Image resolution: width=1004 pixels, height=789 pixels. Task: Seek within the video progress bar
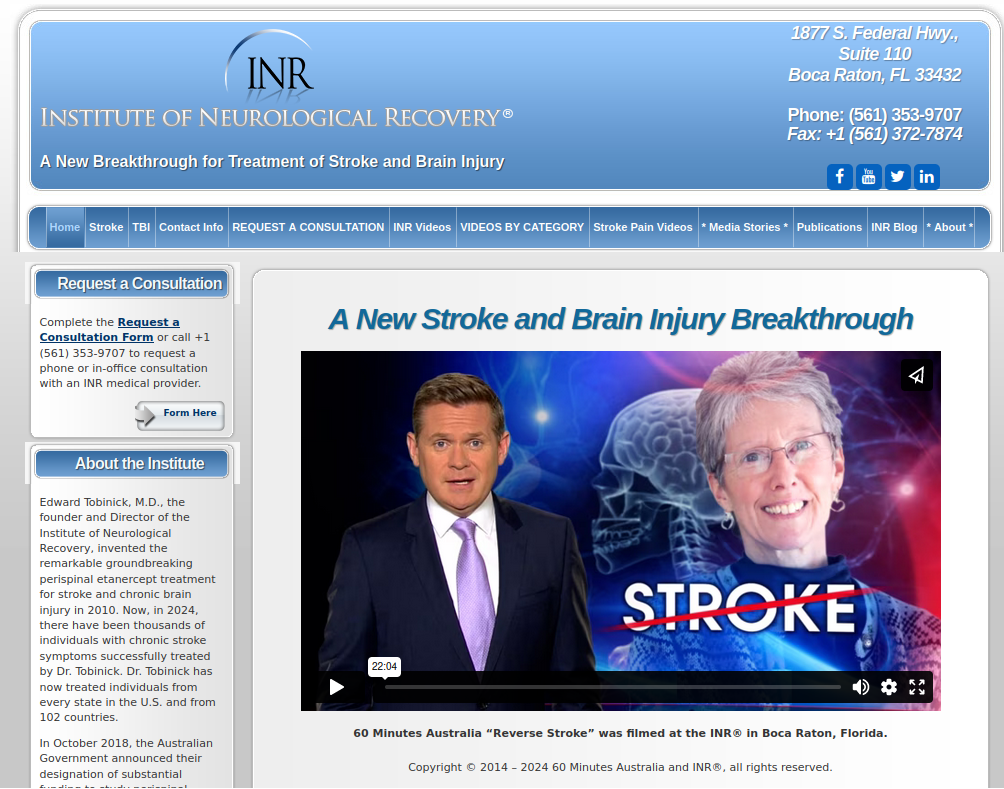(613, 687)
